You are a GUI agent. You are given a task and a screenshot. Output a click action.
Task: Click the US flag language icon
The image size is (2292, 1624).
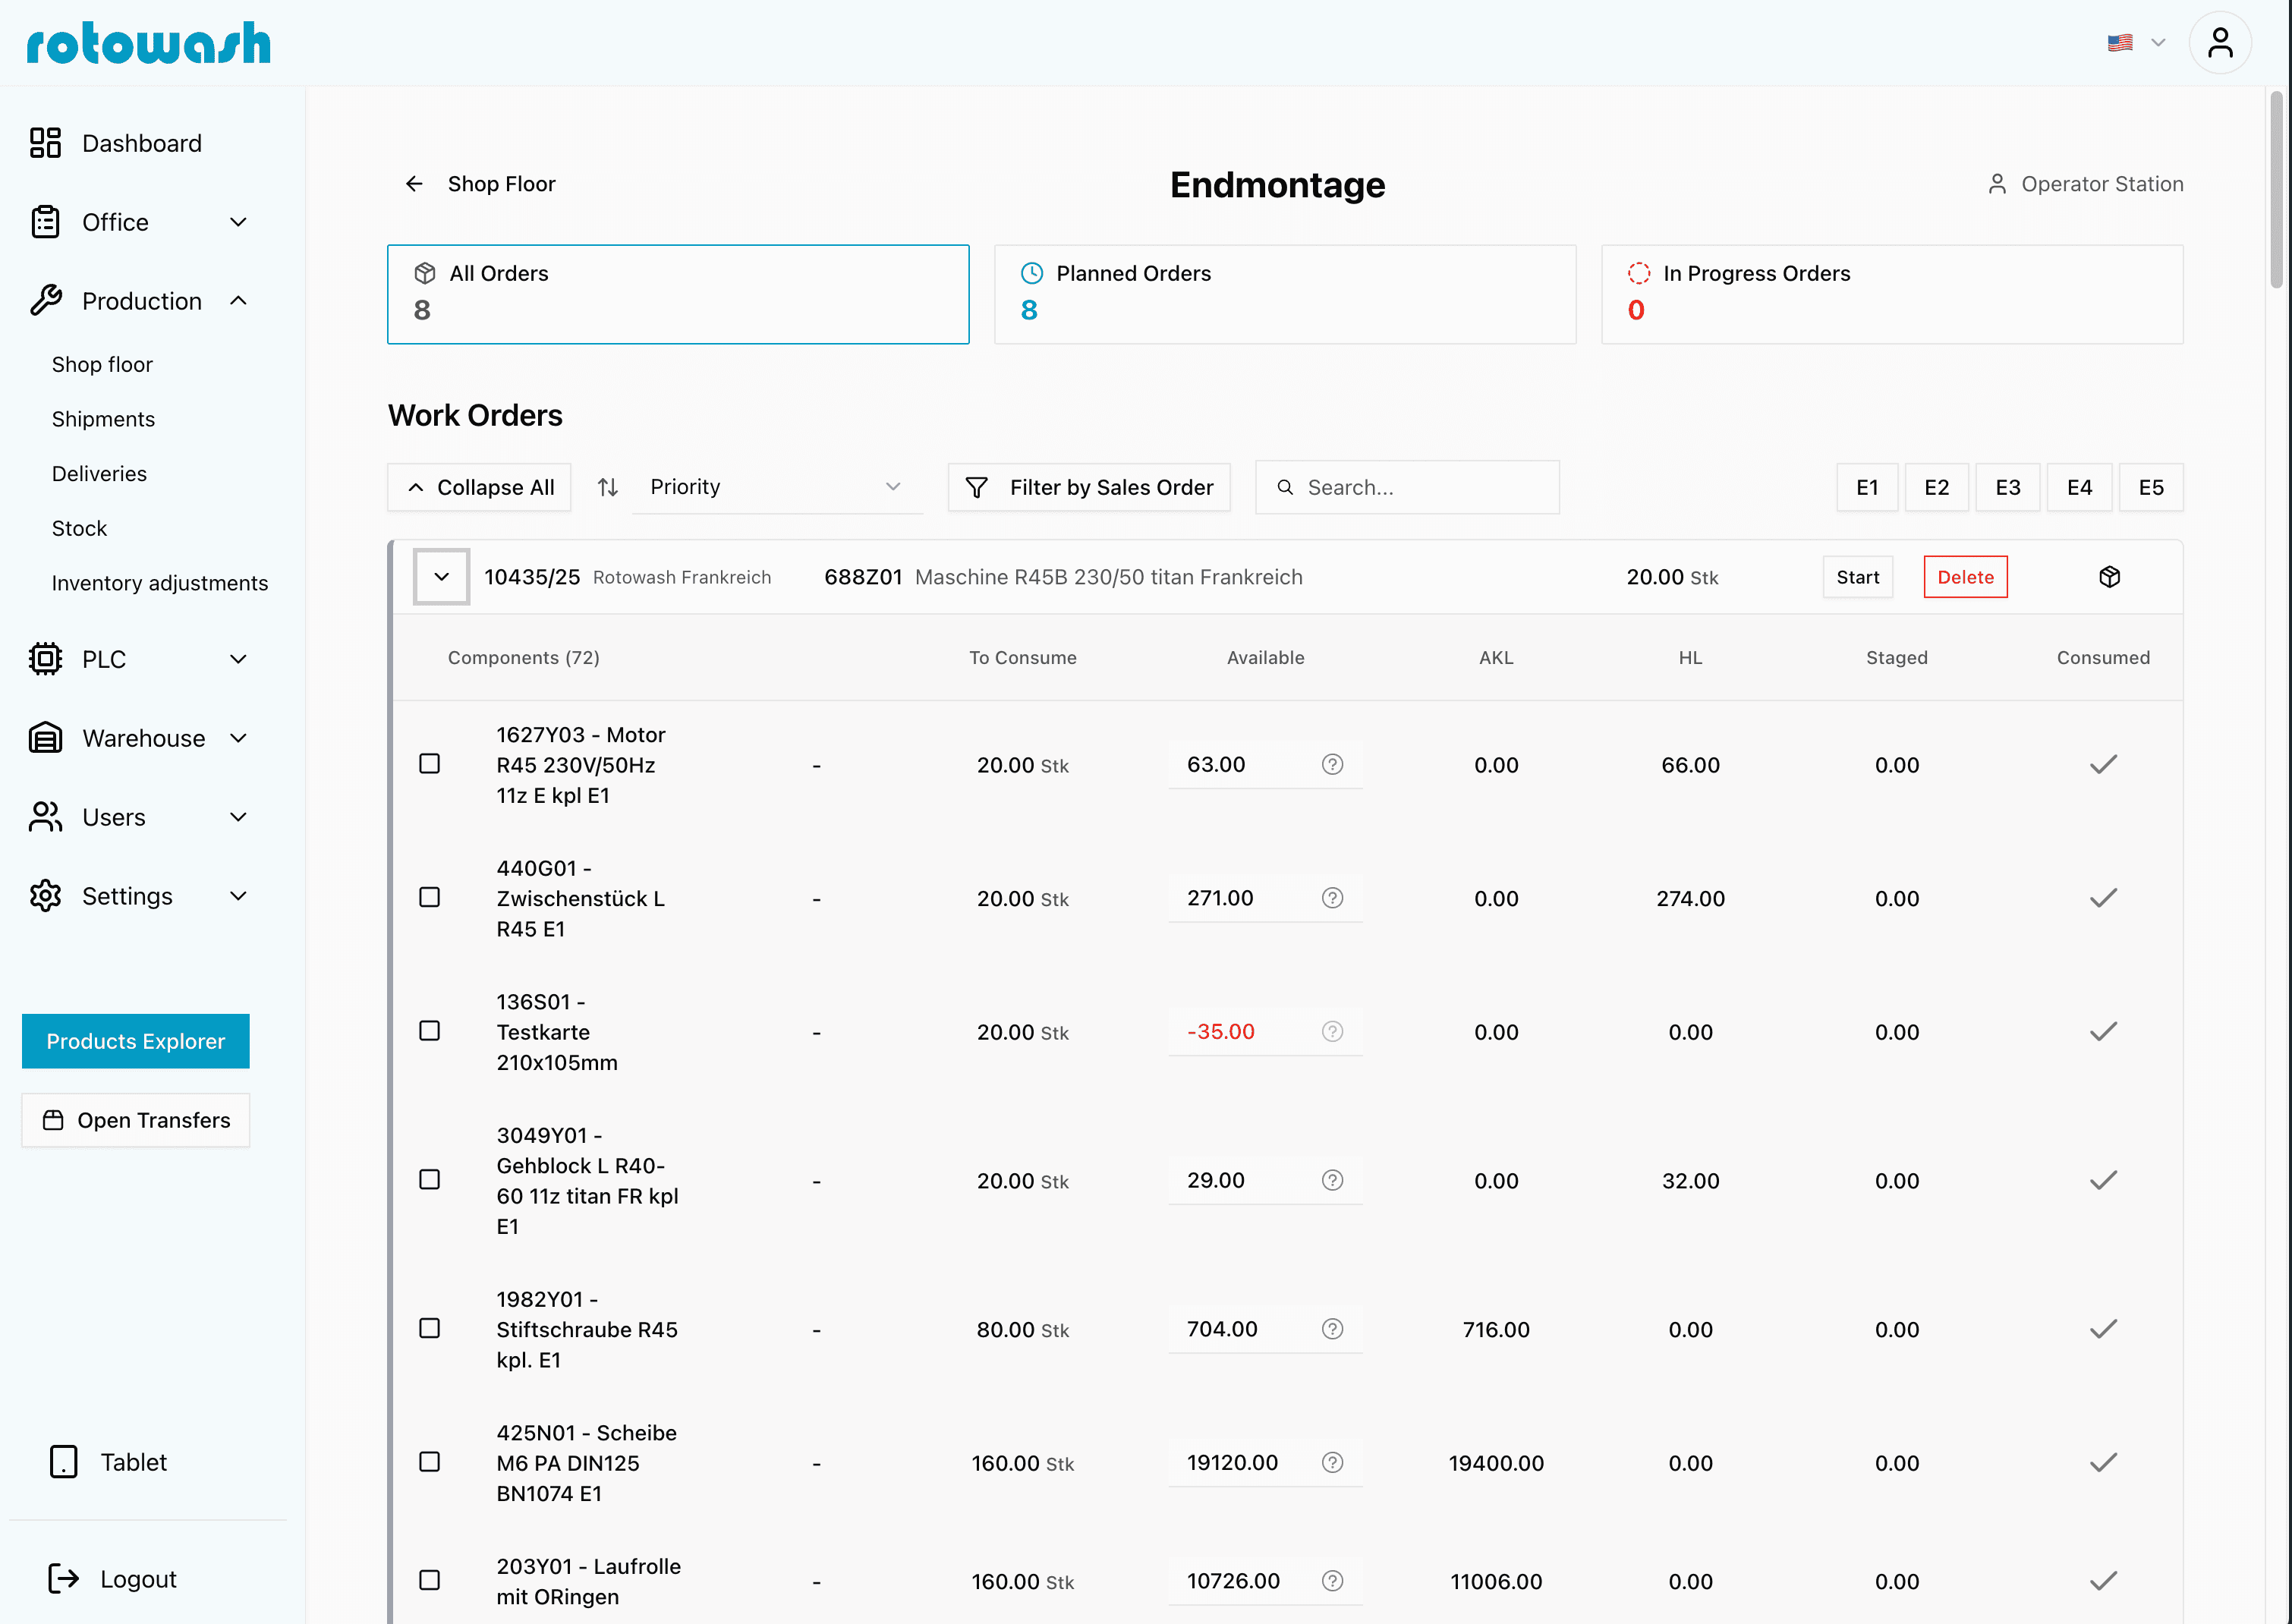(x=2120, y=43)
